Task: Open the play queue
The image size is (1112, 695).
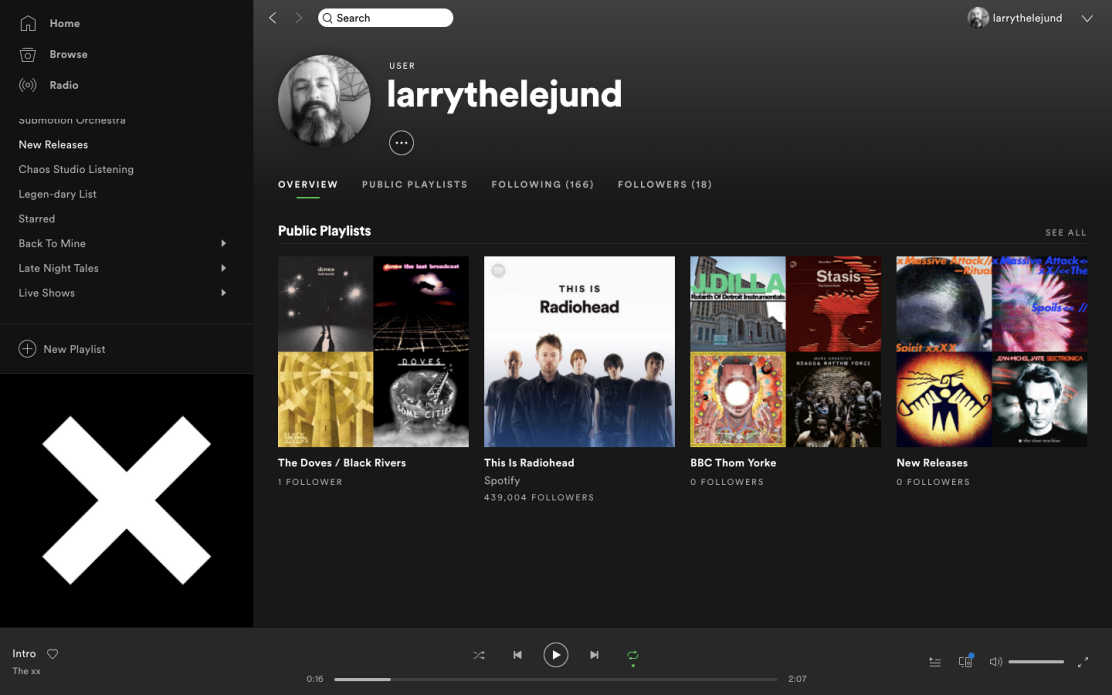Action: [935, 662]
